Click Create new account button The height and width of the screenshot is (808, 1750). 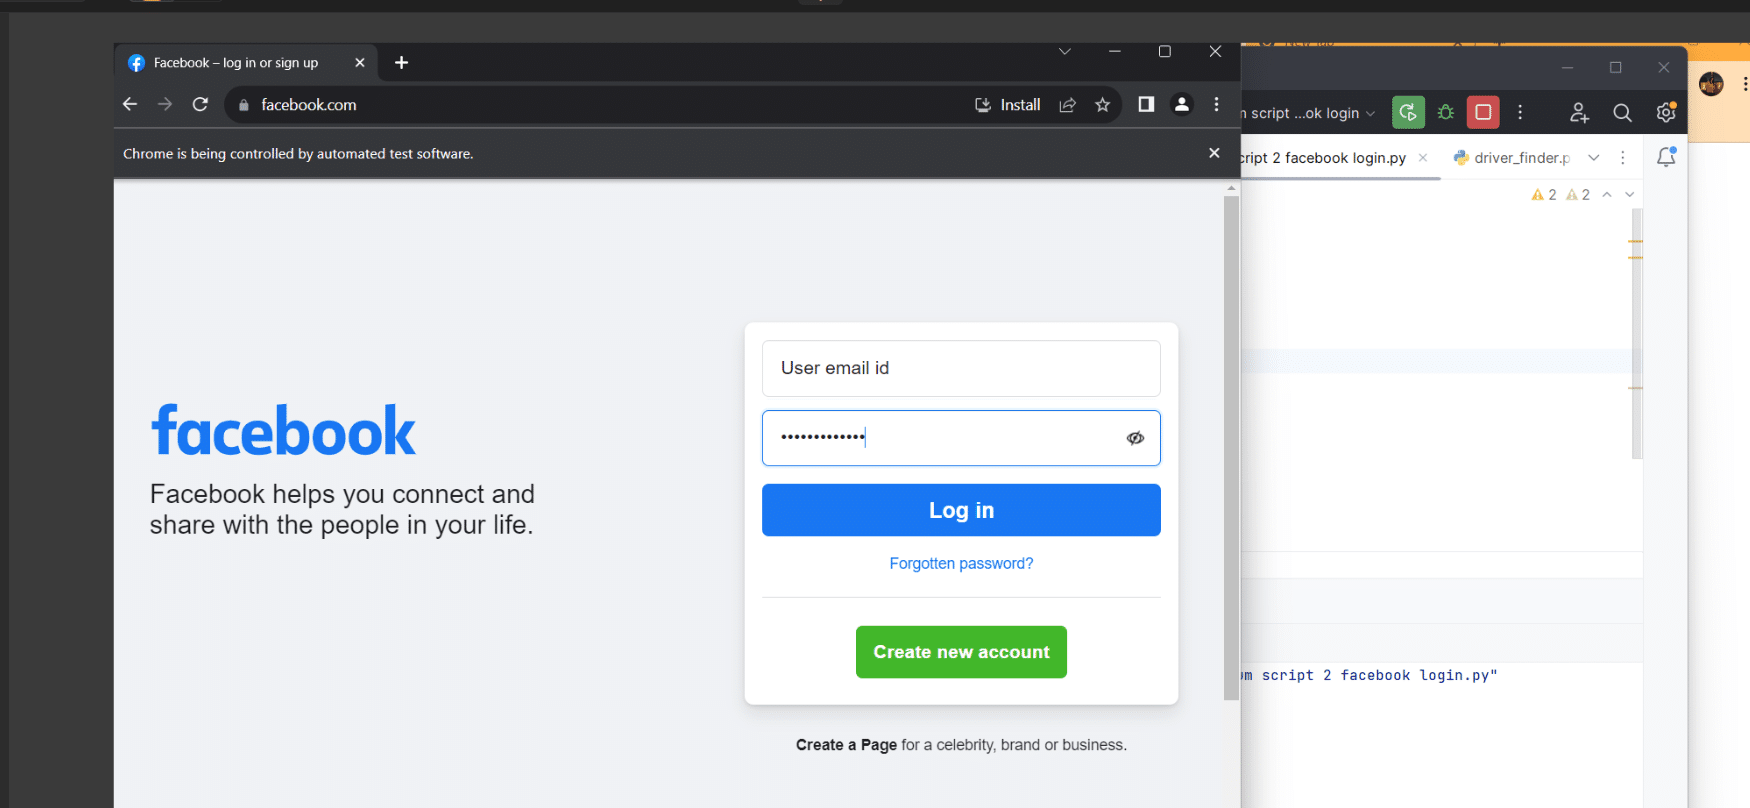point(961,652)
